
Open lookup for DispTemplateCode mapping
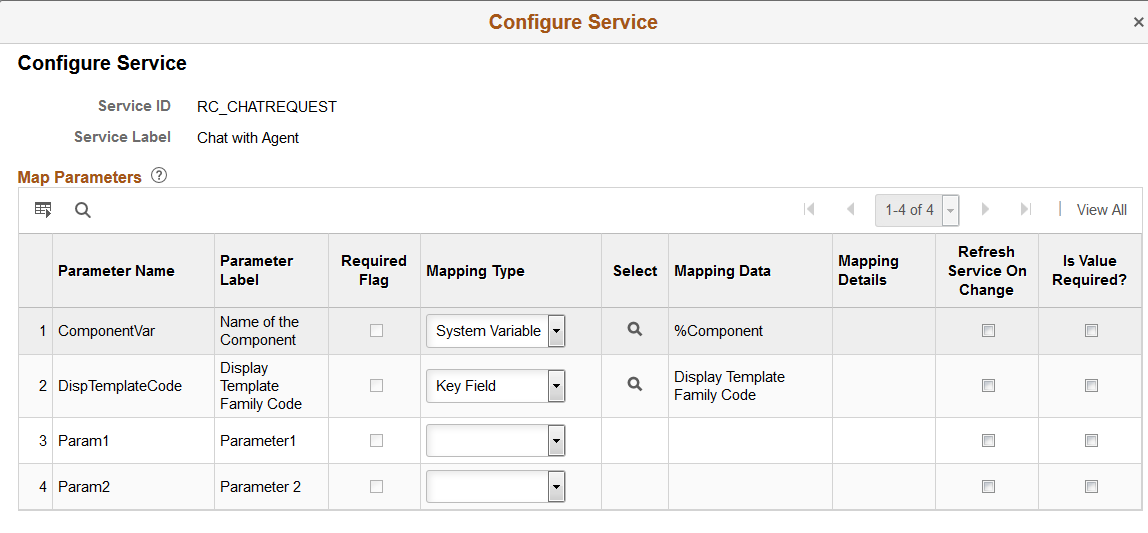(x=634, y=384)
